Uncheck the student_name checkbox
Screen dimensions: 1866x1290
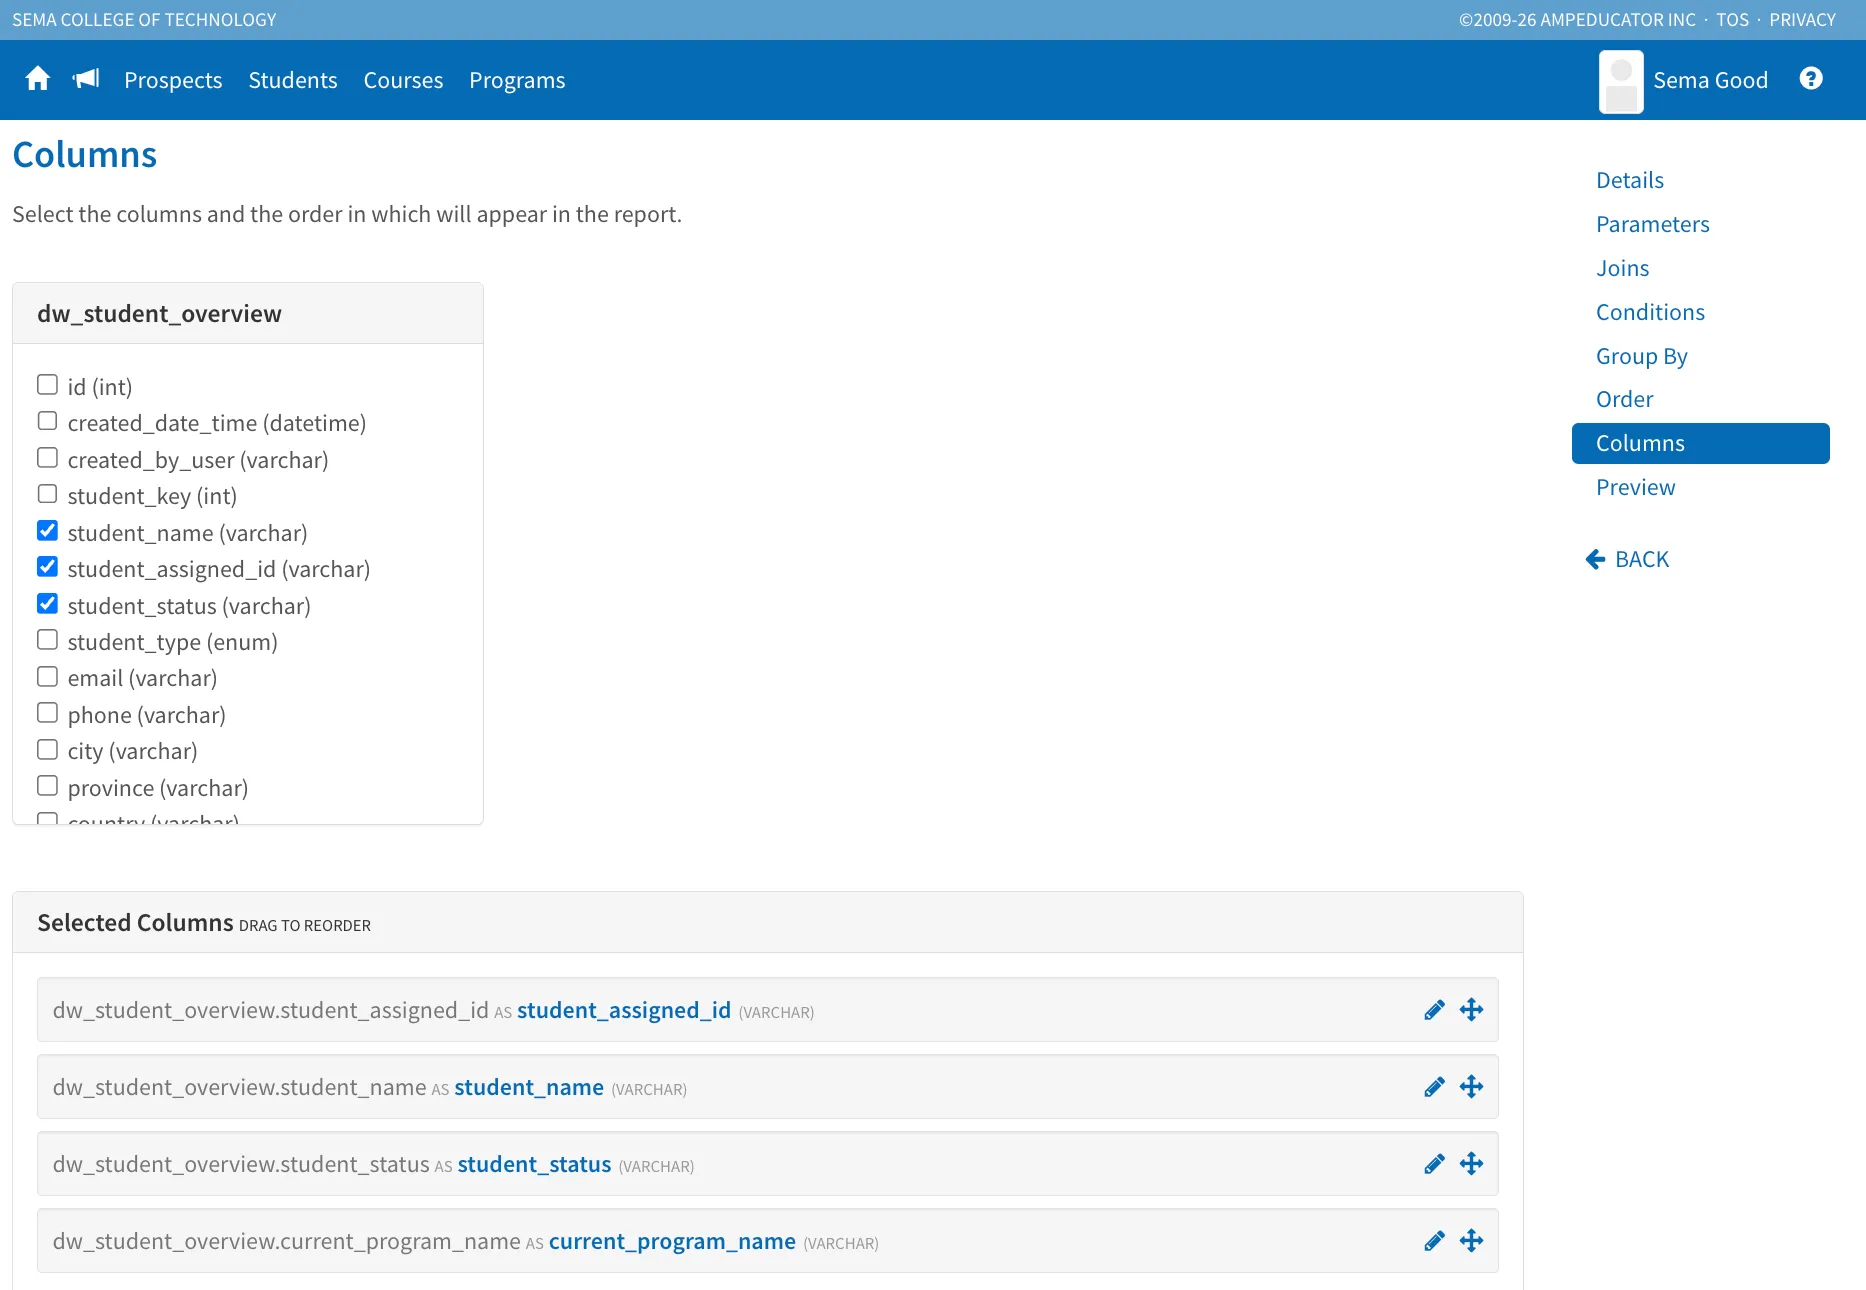tap(47, 531)
